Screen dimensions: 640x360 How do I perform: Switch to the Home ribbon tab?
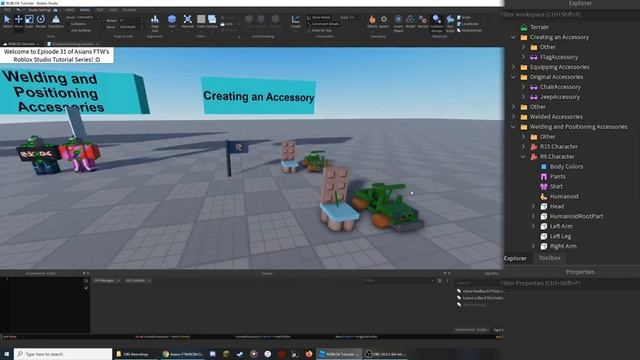coord(70,10)
